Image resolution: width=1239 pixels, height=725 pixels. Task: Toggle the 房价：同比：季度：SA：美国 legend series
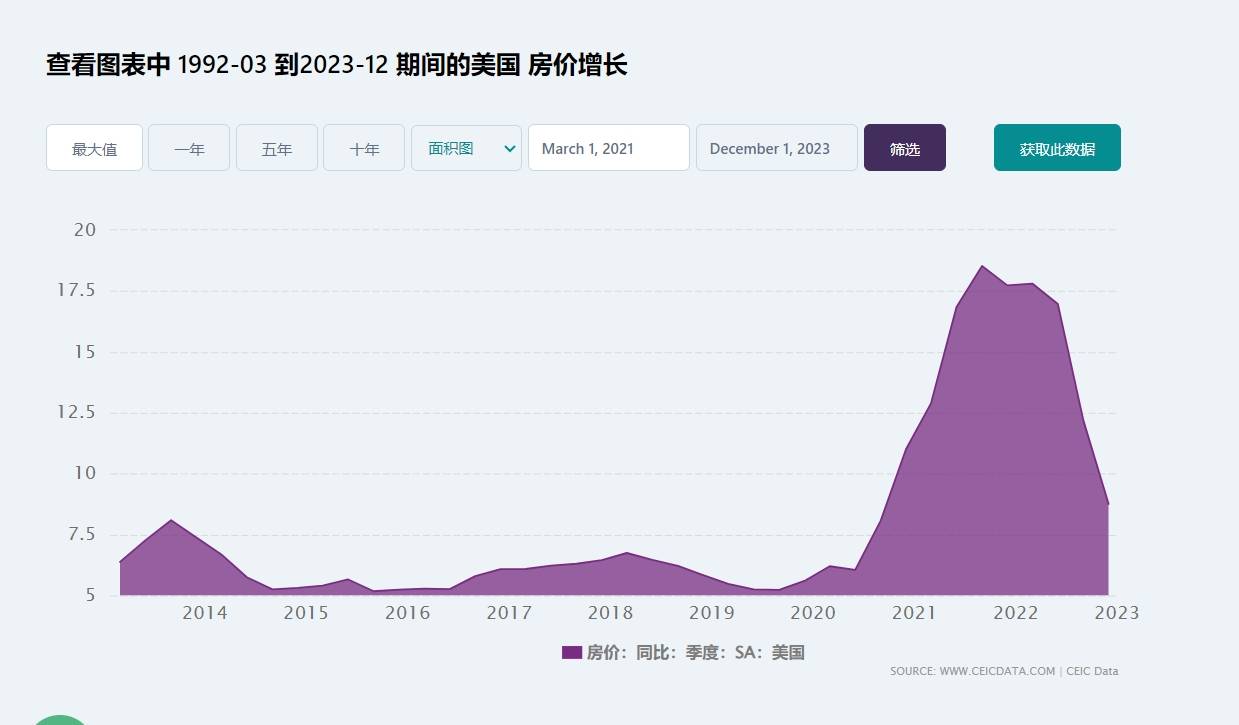click(x=695, y=653)
